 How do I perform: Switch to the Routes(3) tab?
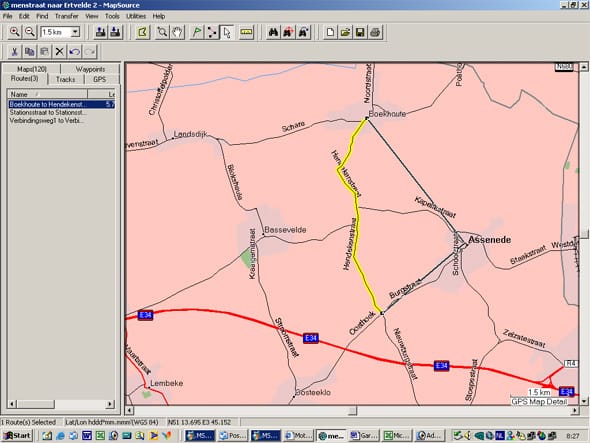(x=24, y=79)
